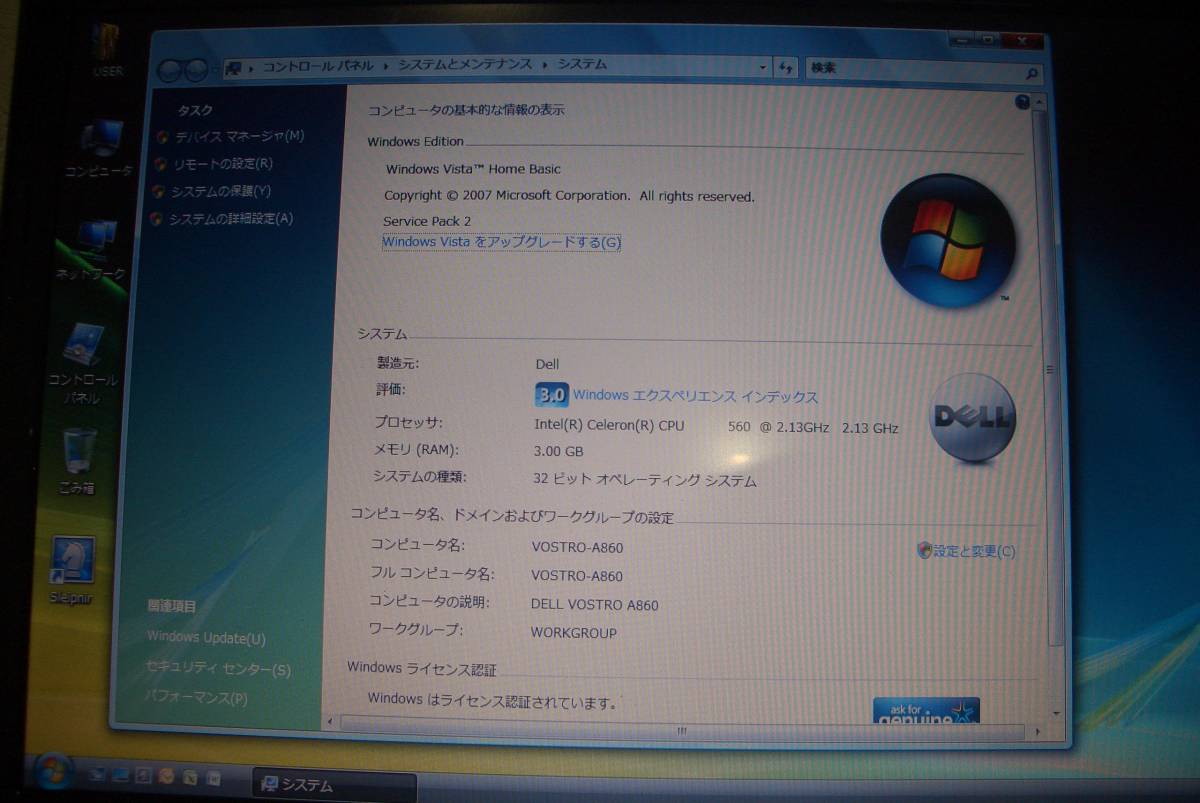Click the orange round quick launch icon
This screenshot has height=803, width=1200.
coord(166,776)
